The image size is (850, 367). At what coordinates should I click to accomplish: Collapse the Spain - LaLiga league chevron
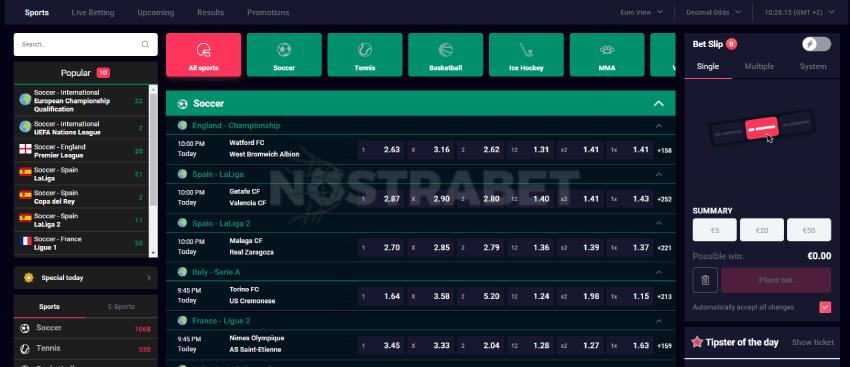659,175
